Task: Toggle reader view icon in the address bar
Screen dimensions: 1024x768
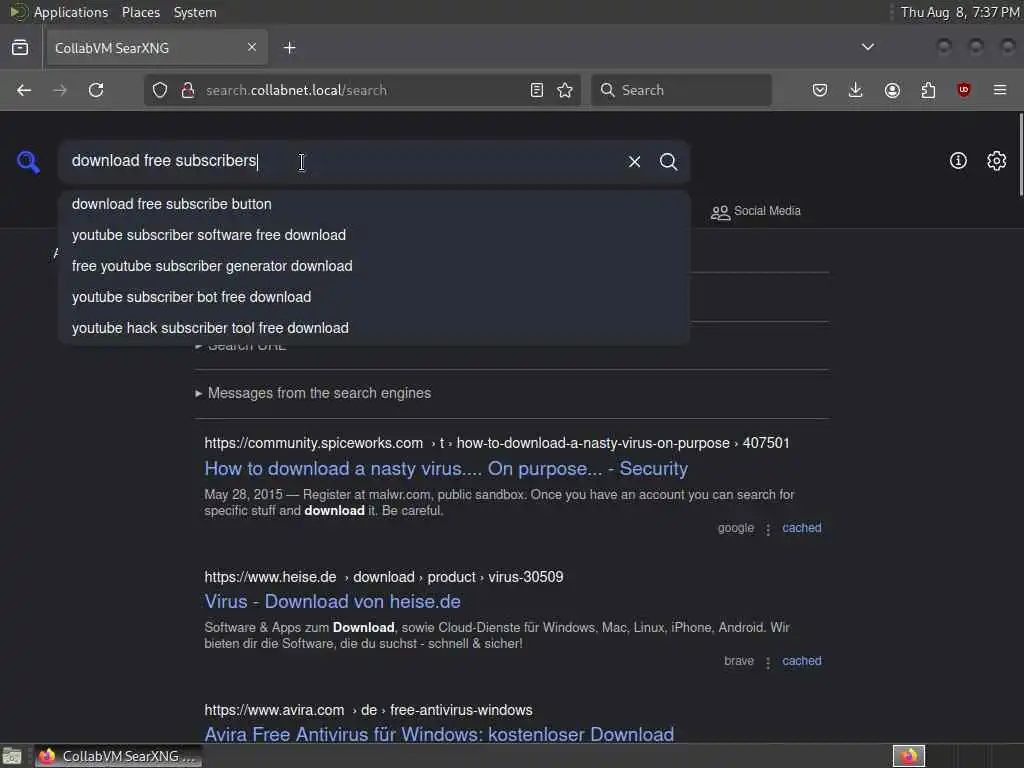Action: click(537, 90)
